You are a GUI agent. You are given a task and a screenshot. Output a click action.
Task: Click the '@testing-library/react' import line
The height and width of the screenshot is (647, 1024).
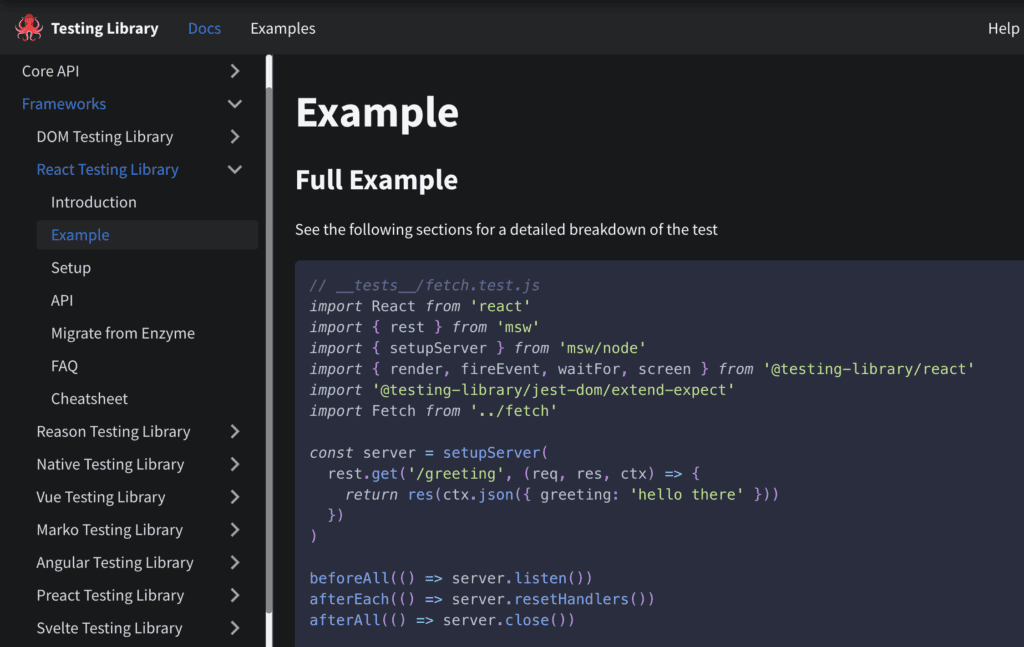[x=641, y=369]
